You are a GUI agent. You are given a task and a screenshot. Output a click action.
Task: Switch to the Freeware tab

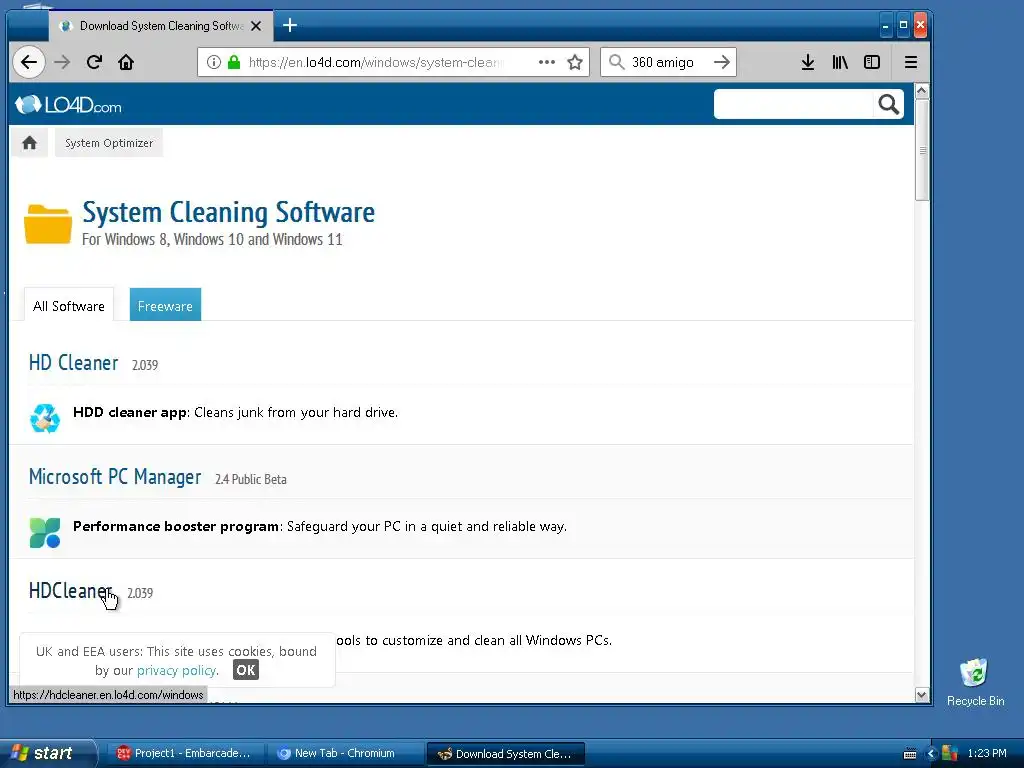click(x=165, y=305)
